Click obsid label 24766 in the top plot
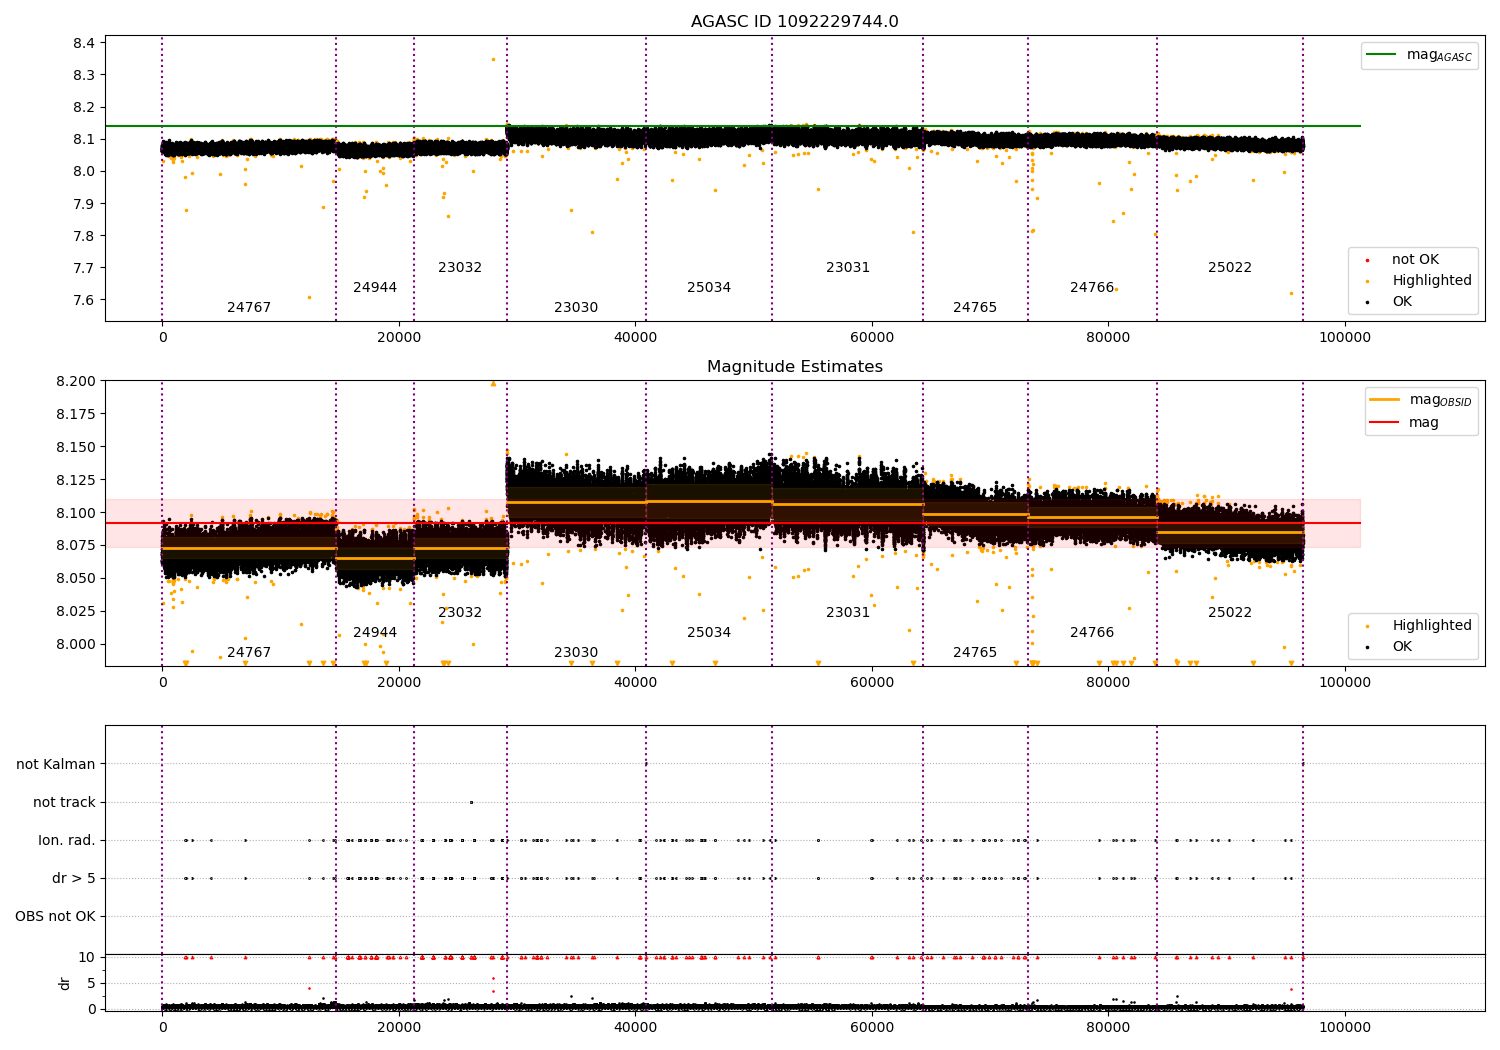The height and width of the screenshot is (1050, 1500). (1092, 288)
